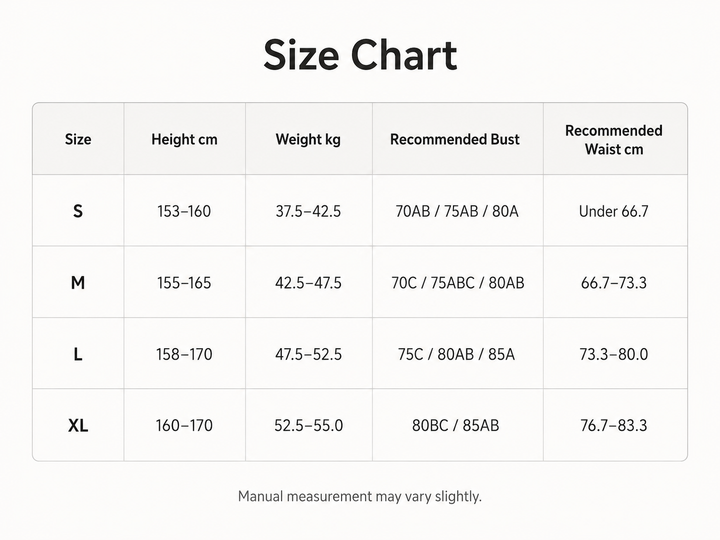Screen dimensions: 720x540
Task: Select the S size row label
Action: [x=78, y=211]
